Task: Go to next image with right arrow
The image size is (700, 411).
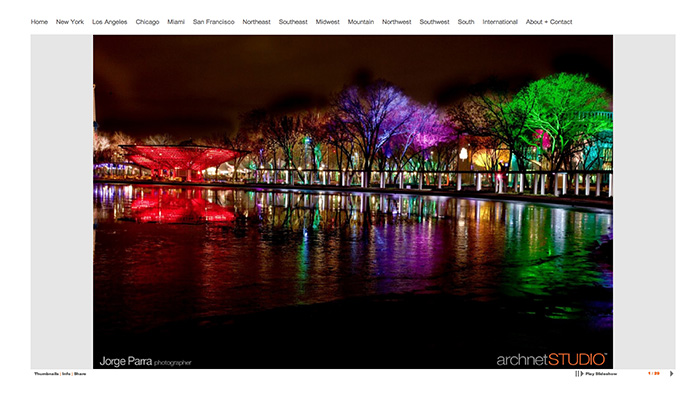Action: 671,374
